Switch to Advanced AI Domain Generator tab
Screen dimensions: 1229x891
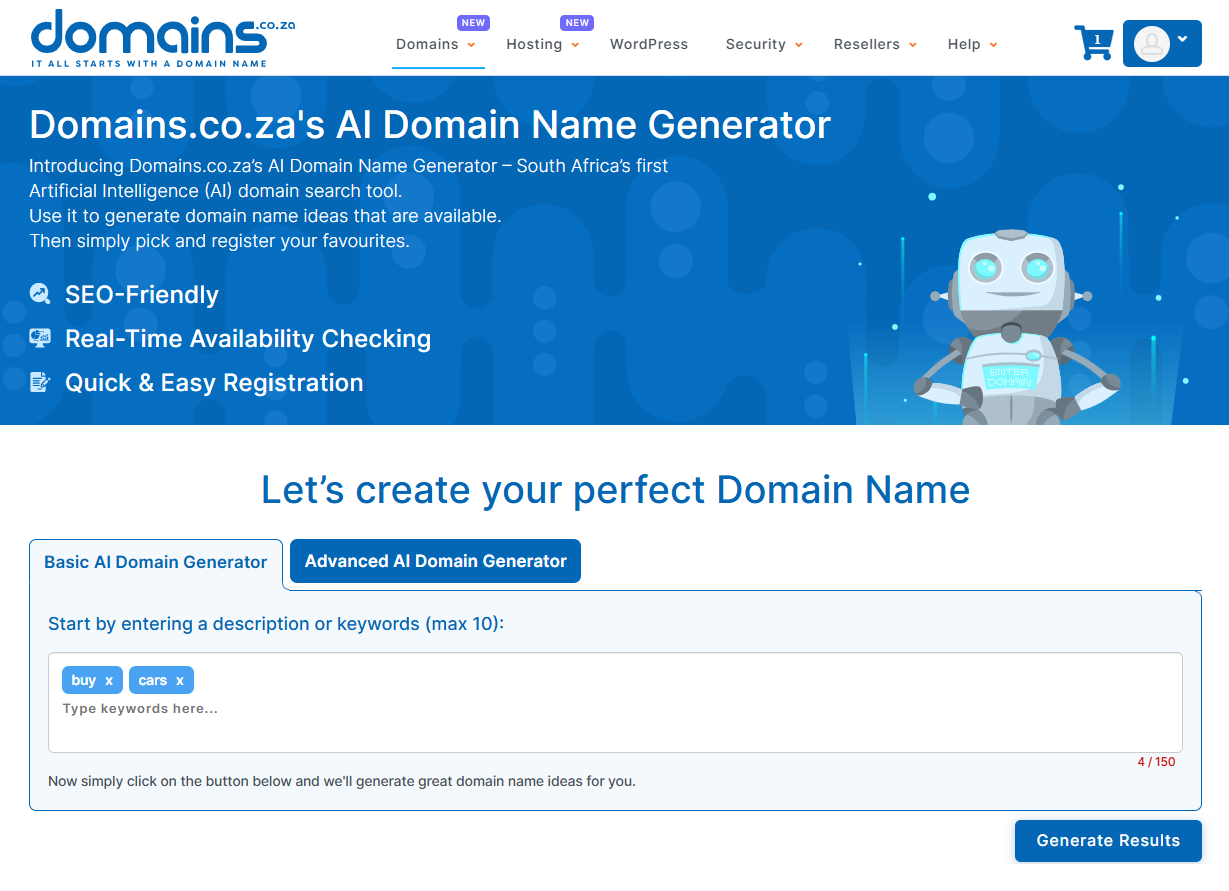[x=435, y=561]
